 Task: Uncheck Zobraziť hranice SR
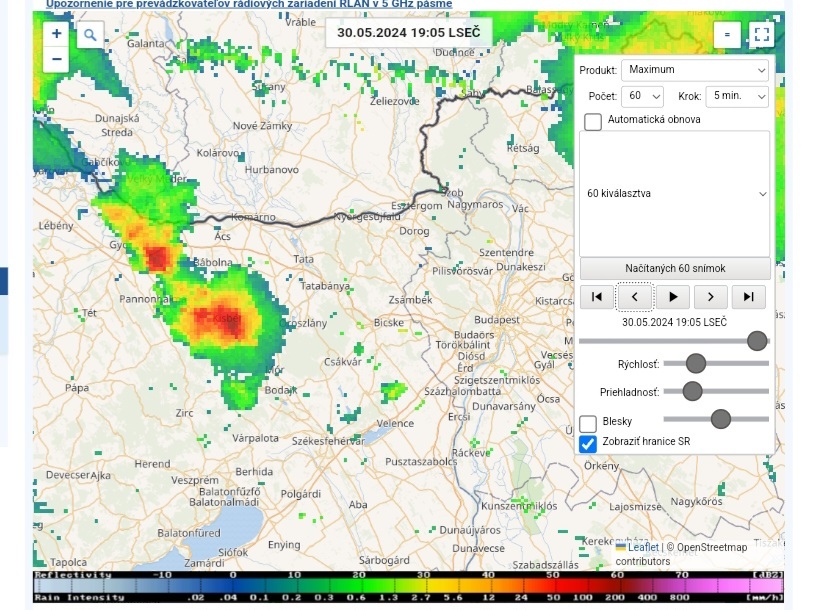click(588, 443)
